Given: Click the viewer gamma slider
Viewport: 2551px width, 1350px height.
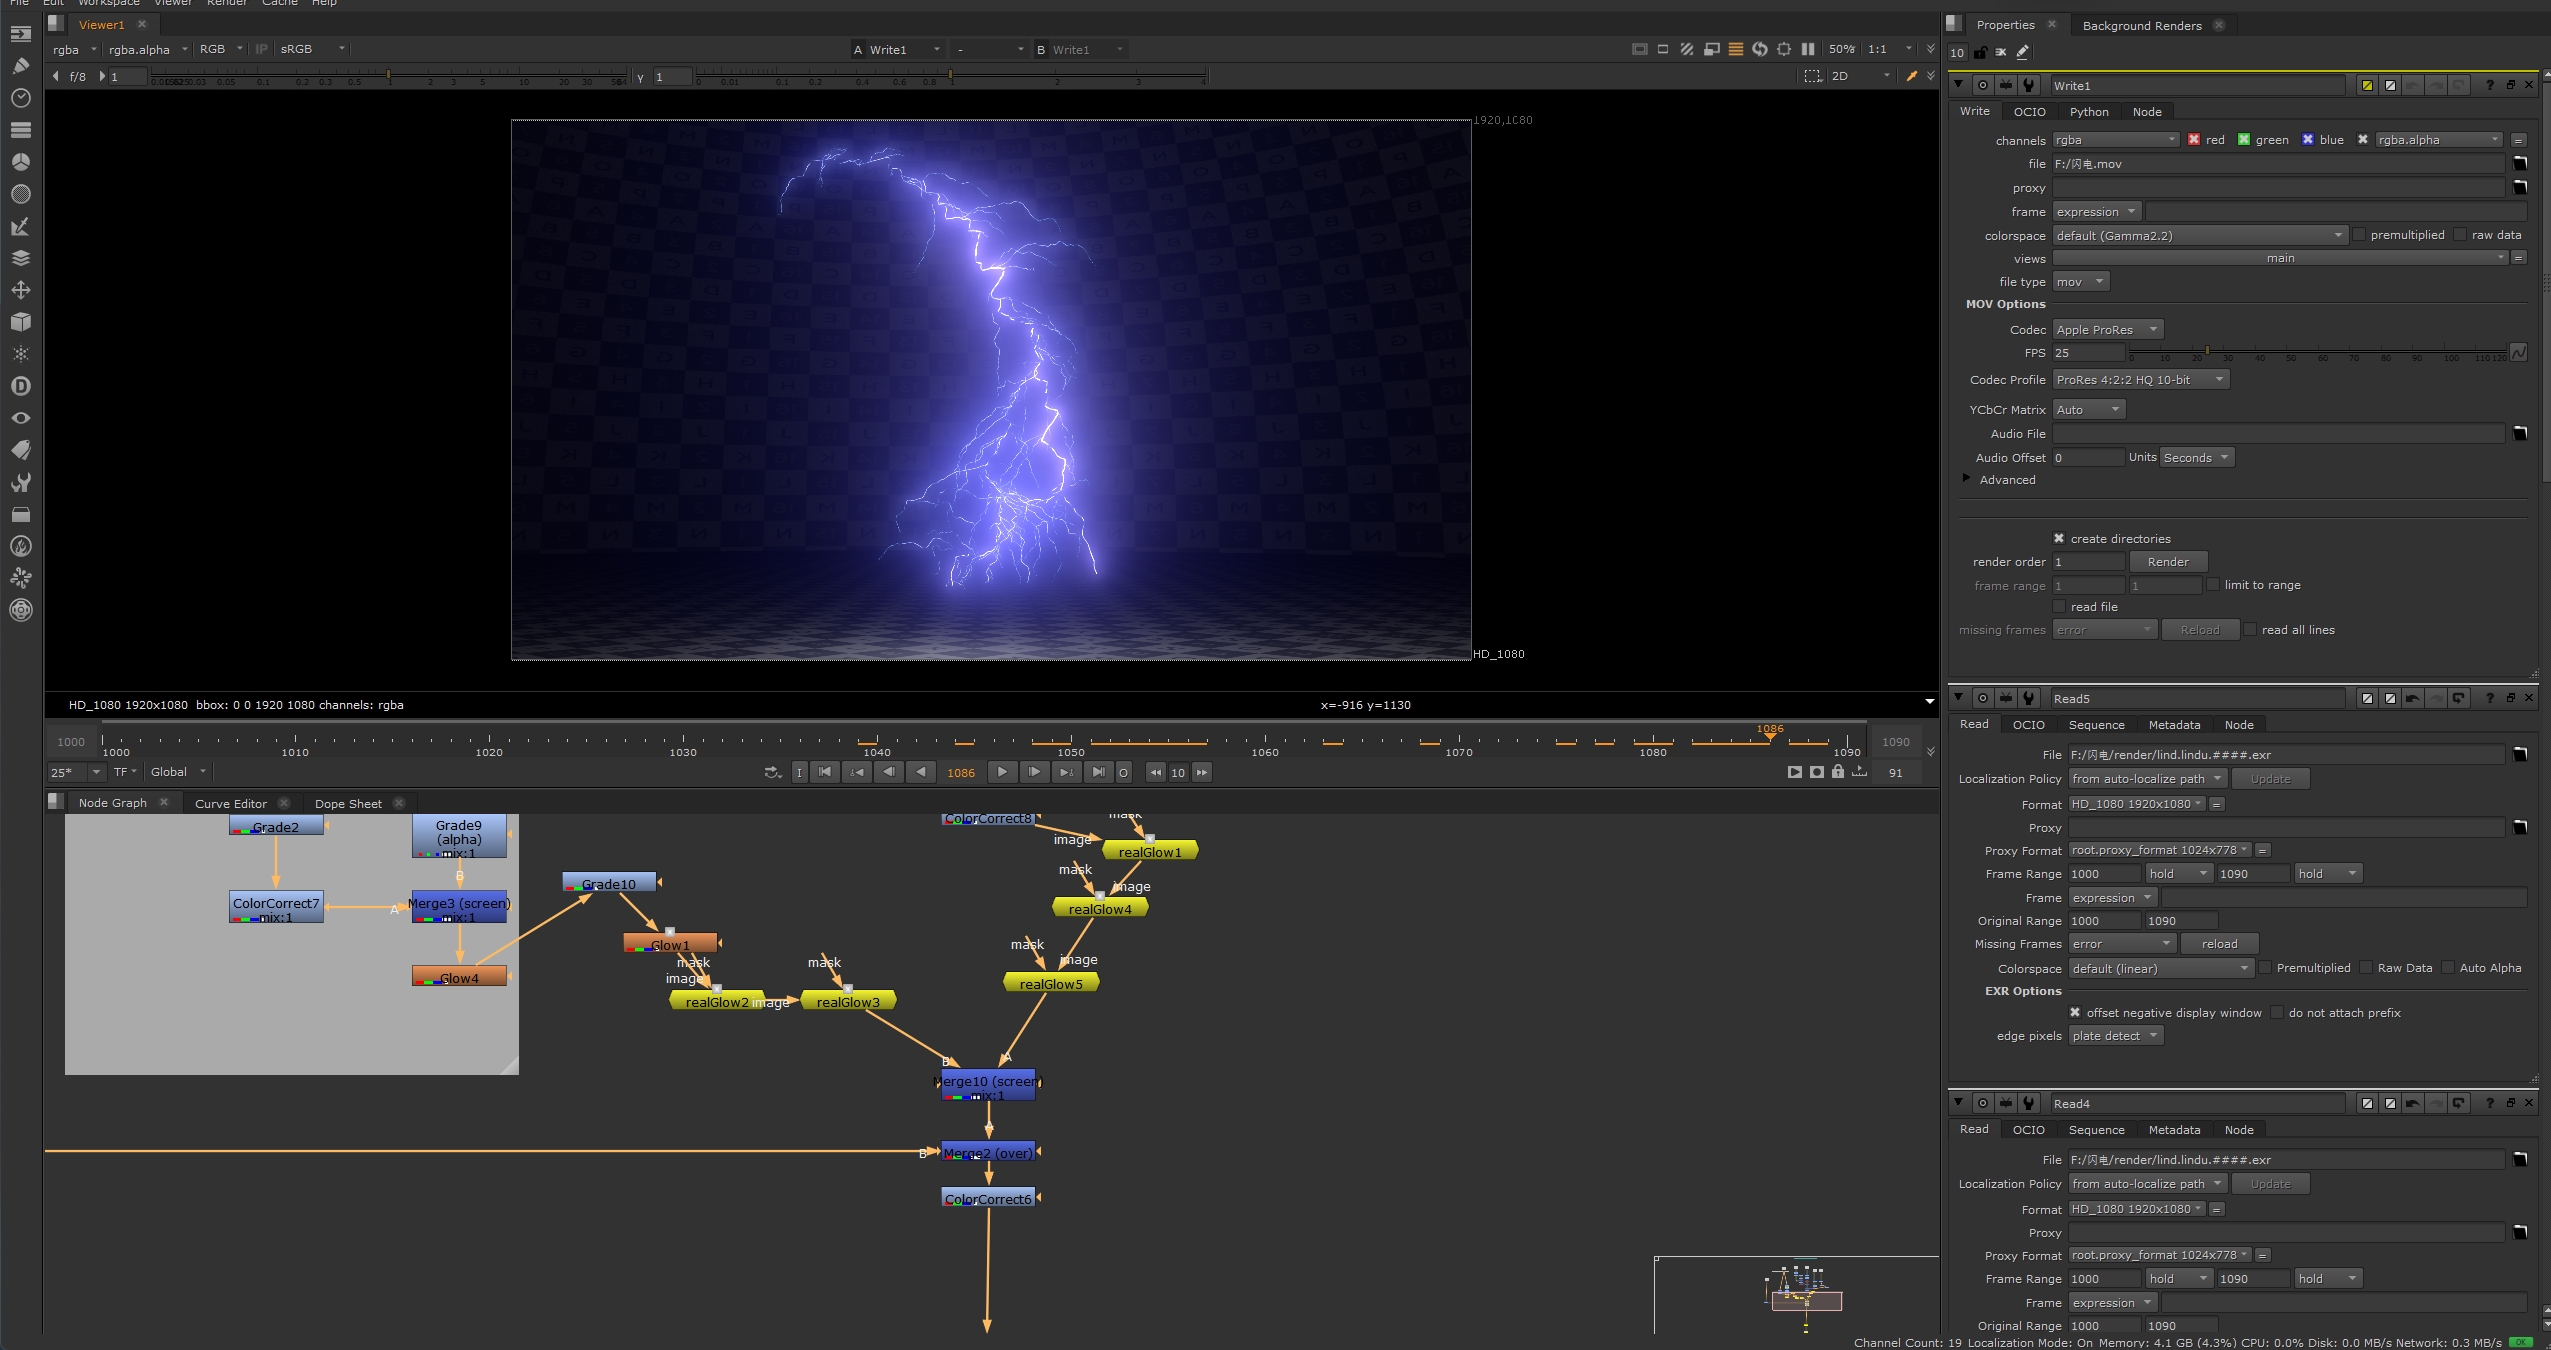Looking at the screenshot, I should point(950,77).
